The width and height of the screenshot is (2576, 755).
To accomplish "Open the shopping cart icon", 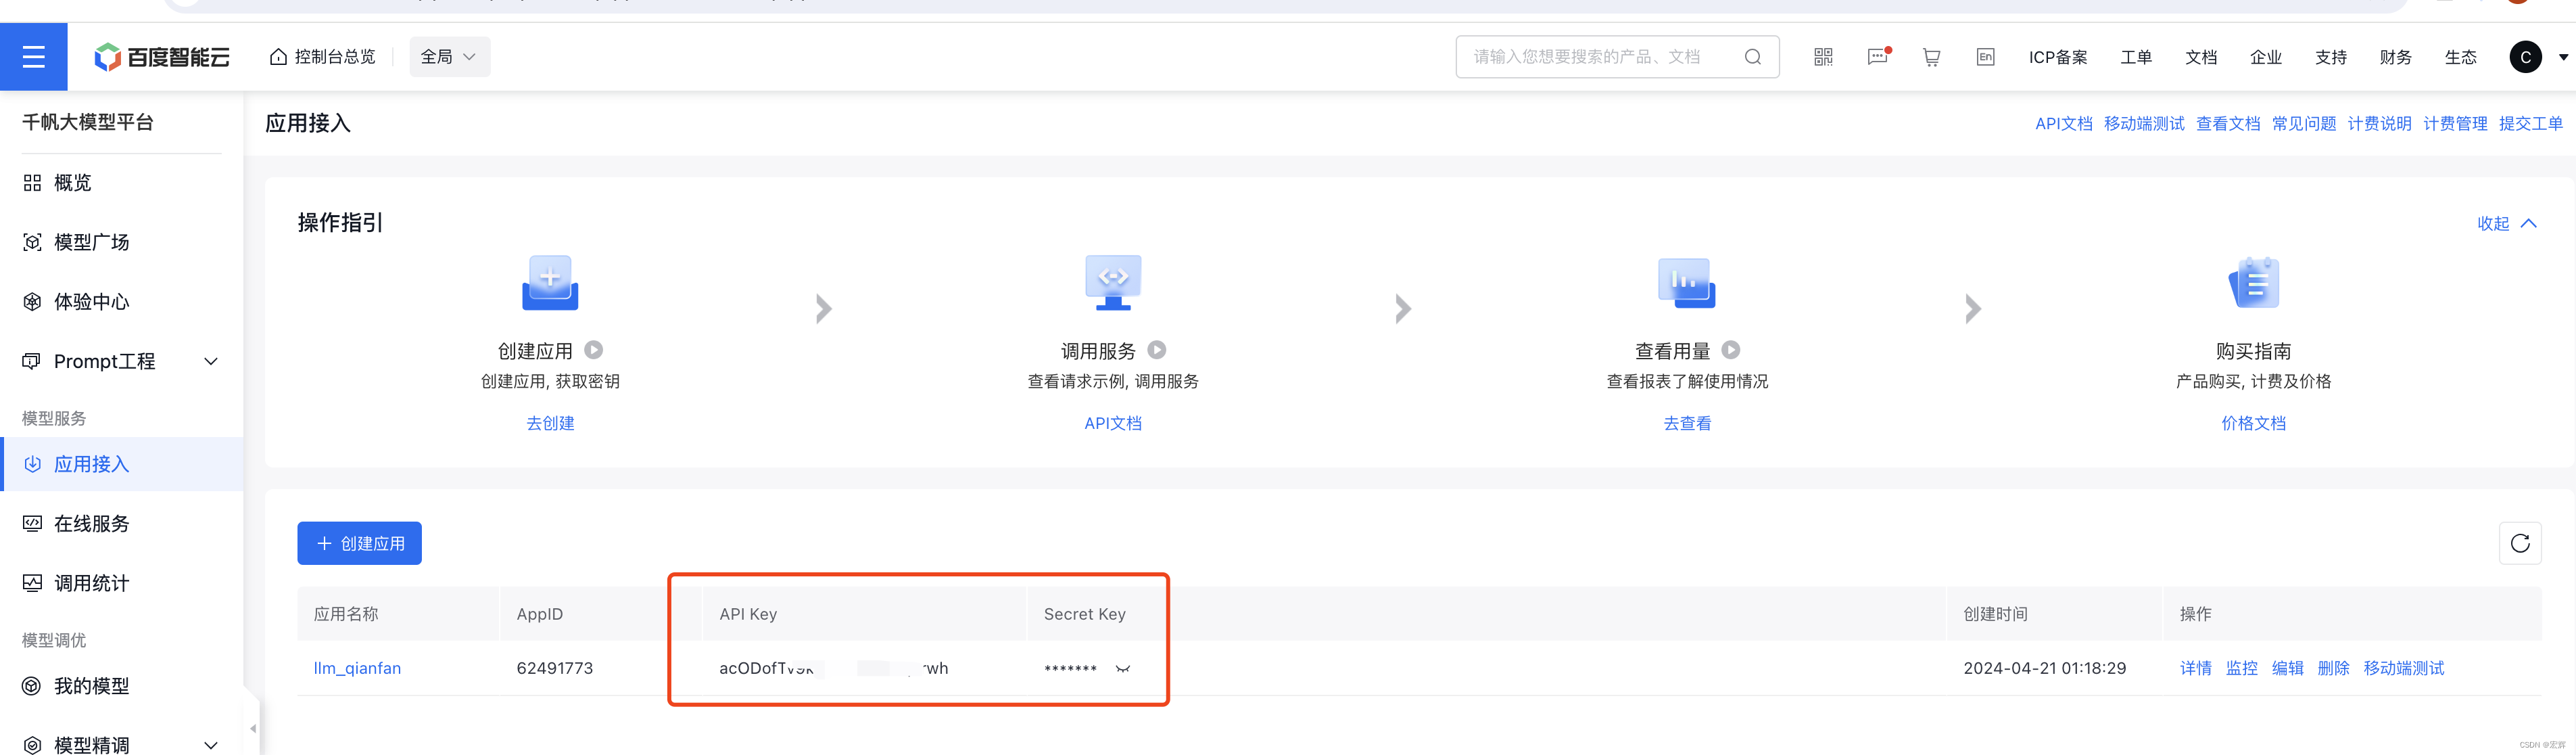I will [1931, 57].
